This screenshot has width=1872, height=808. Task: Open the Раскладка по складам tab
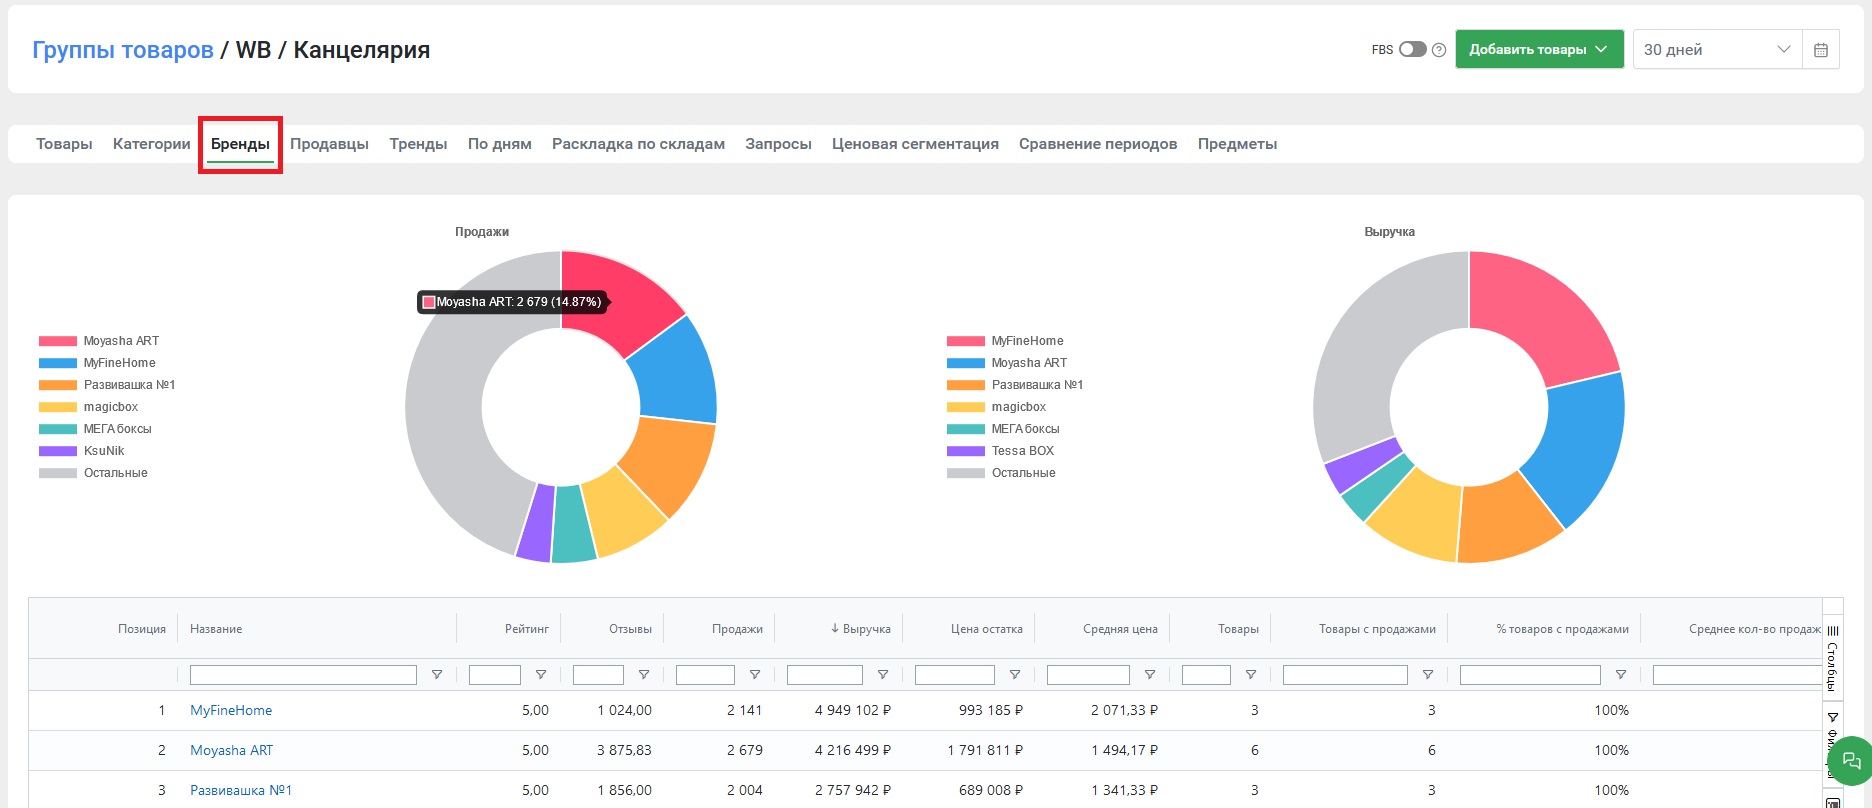point(638,144)
